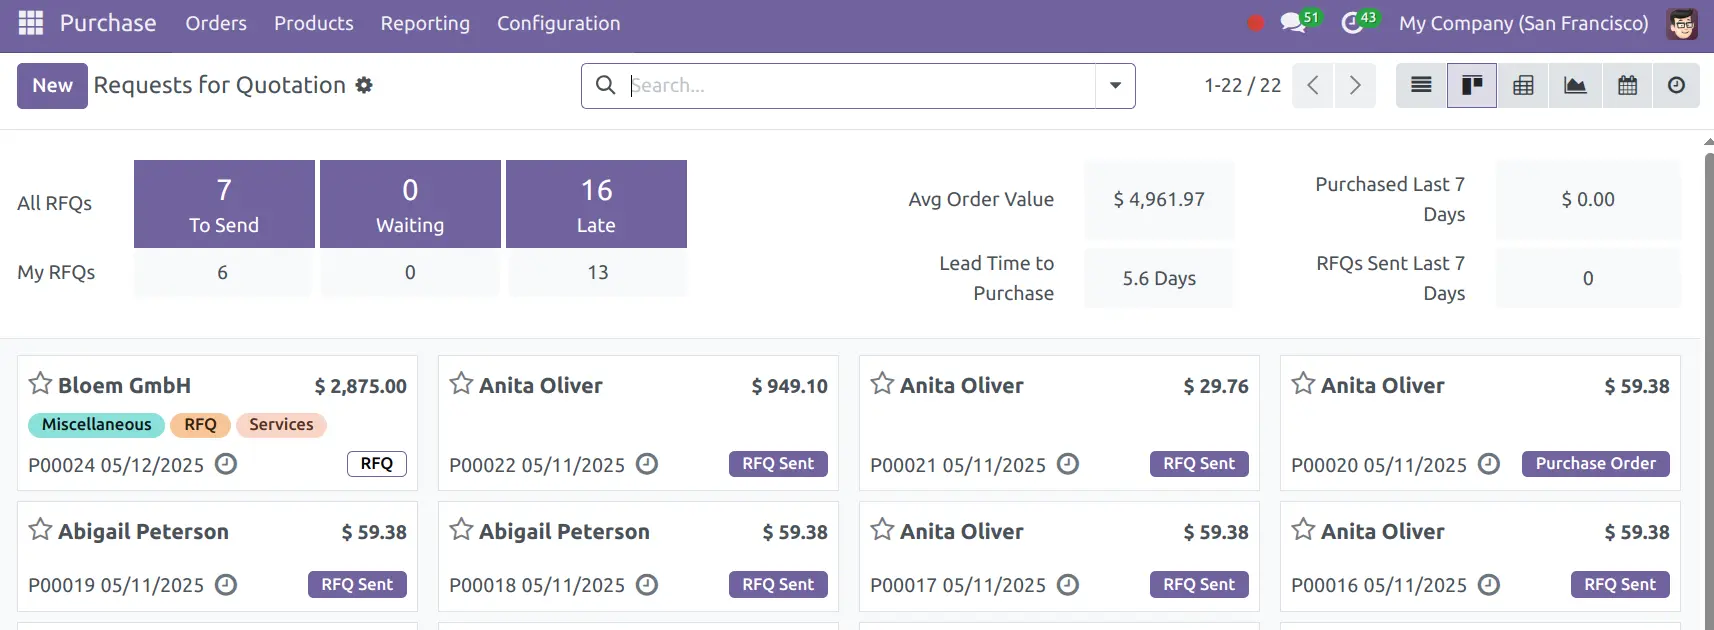The width and height of the screenshot is (1714, 630).
Task: Expand the search options dropdown arrow
Action: [1115, 86]
